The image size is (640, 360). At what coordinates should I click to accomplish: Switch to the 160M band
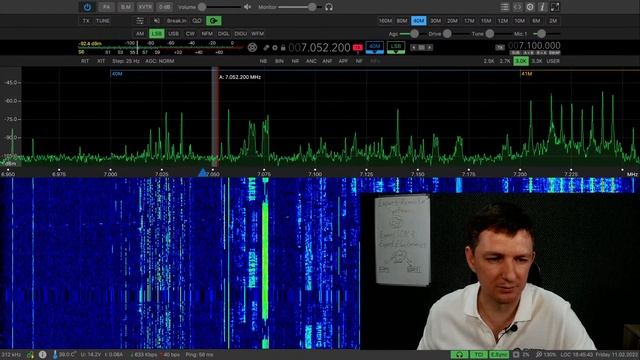[385, 21]
